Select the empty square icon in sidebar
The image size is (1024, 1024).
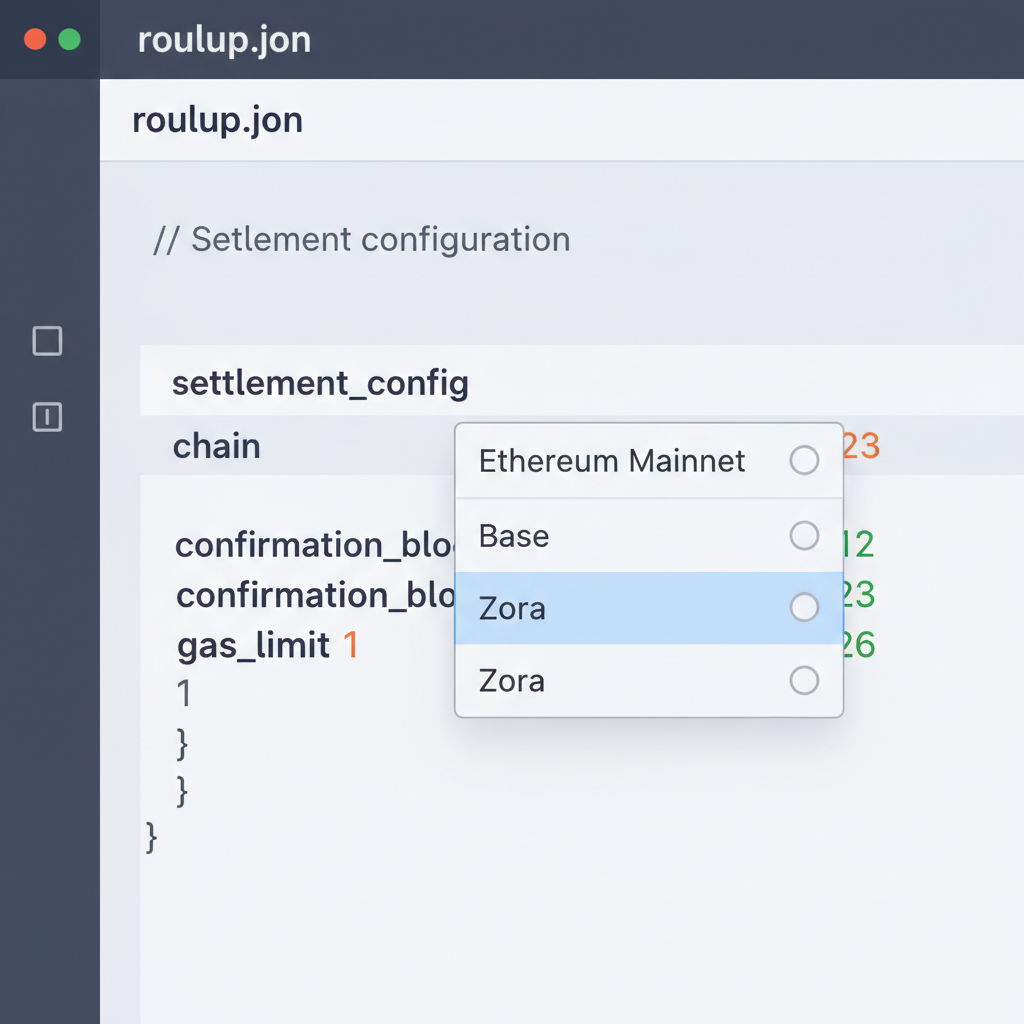47,341
